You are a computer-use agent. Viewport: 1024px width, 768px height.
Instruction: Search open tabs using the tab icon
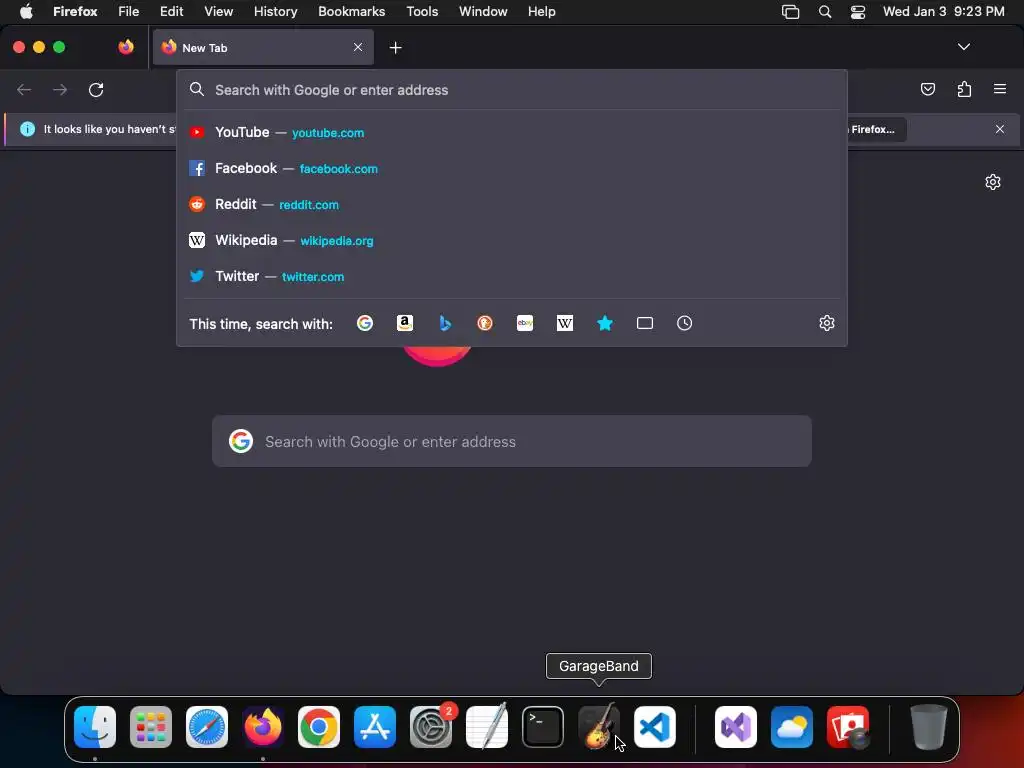coord(645,323)
